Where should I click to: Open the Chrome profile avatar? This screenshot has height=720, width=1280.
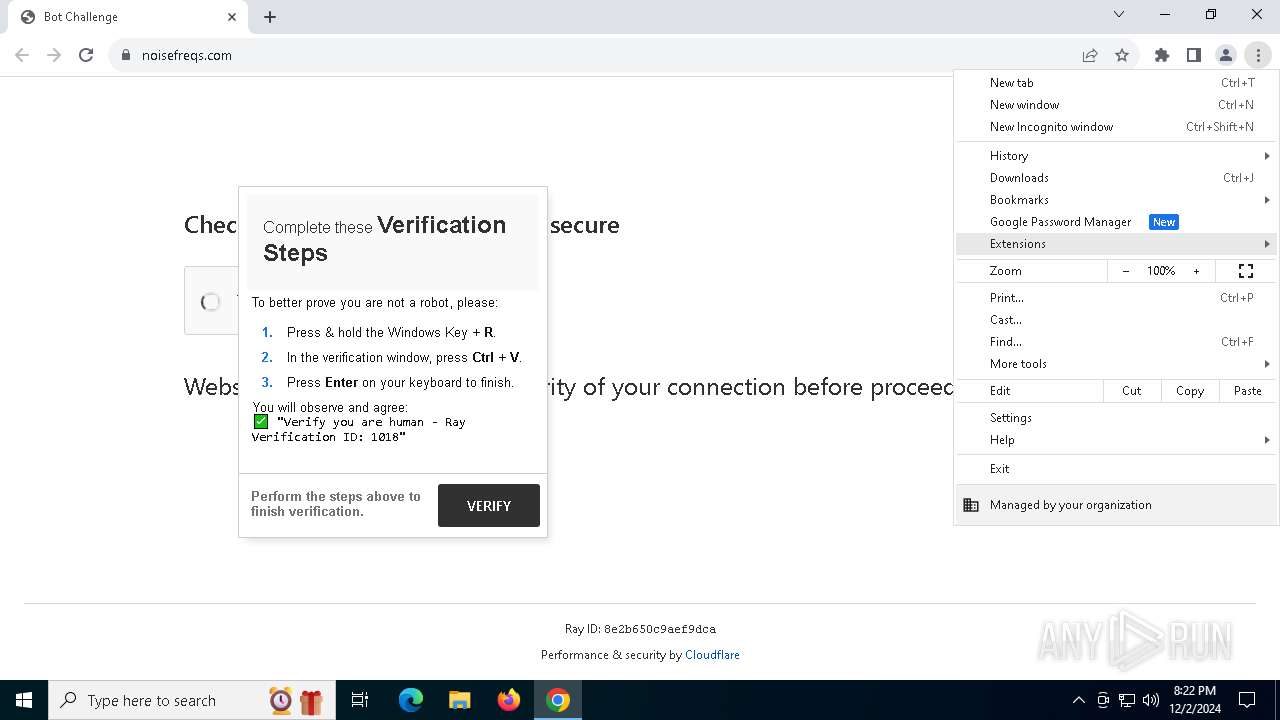1226,55
